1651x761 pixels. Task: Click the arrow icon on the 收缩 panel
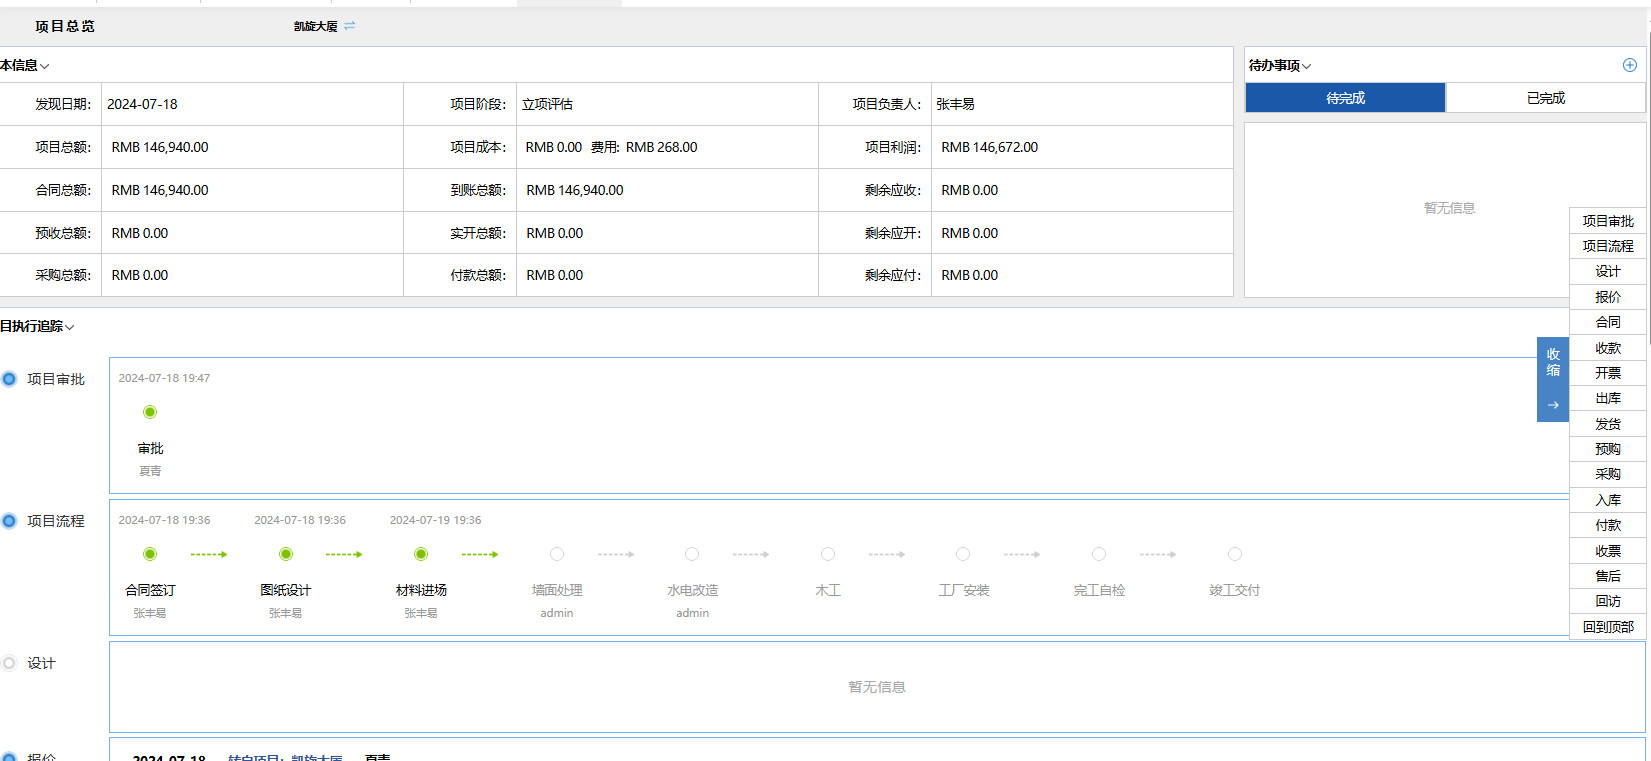coord(1553,405)
